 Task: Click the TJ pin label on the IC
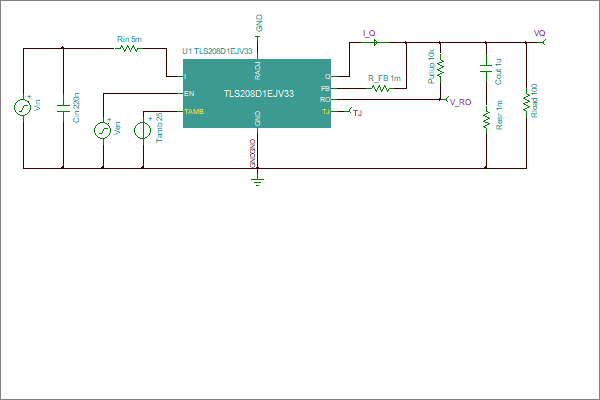(x=326, y=111)
